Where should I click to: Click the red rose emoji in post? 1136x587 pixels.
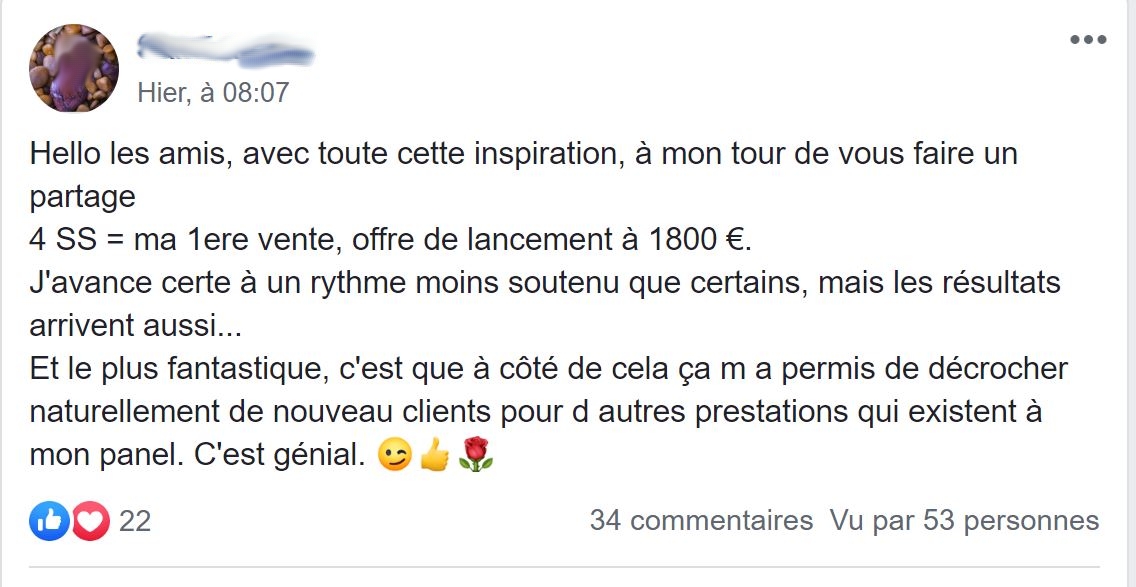[x=476, y=456]
